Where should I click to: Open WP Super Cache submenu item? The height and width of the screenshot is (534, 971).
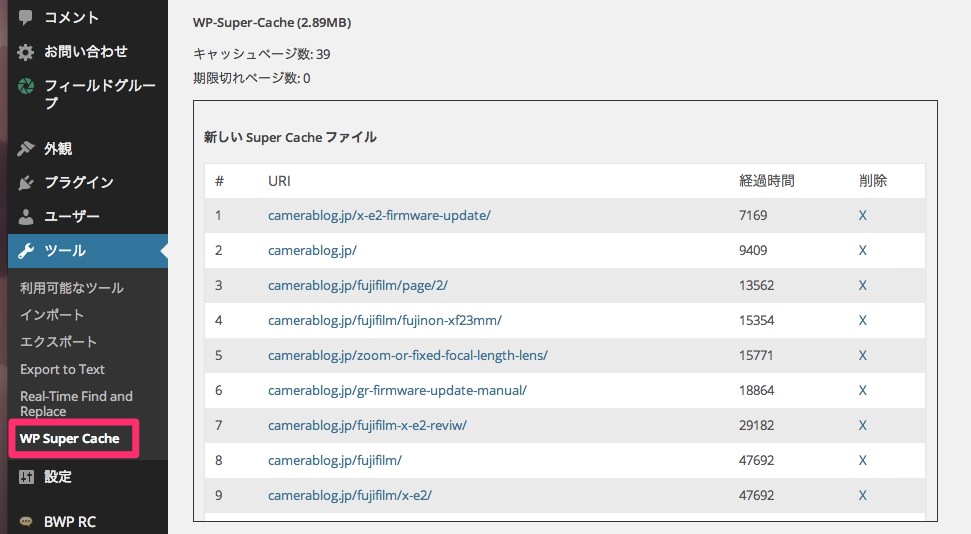click(69, 439)
